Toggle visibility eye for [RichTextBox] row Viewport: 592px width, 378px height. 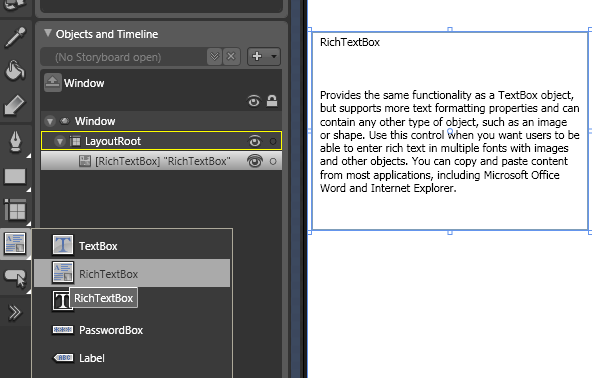click(254, 161)
